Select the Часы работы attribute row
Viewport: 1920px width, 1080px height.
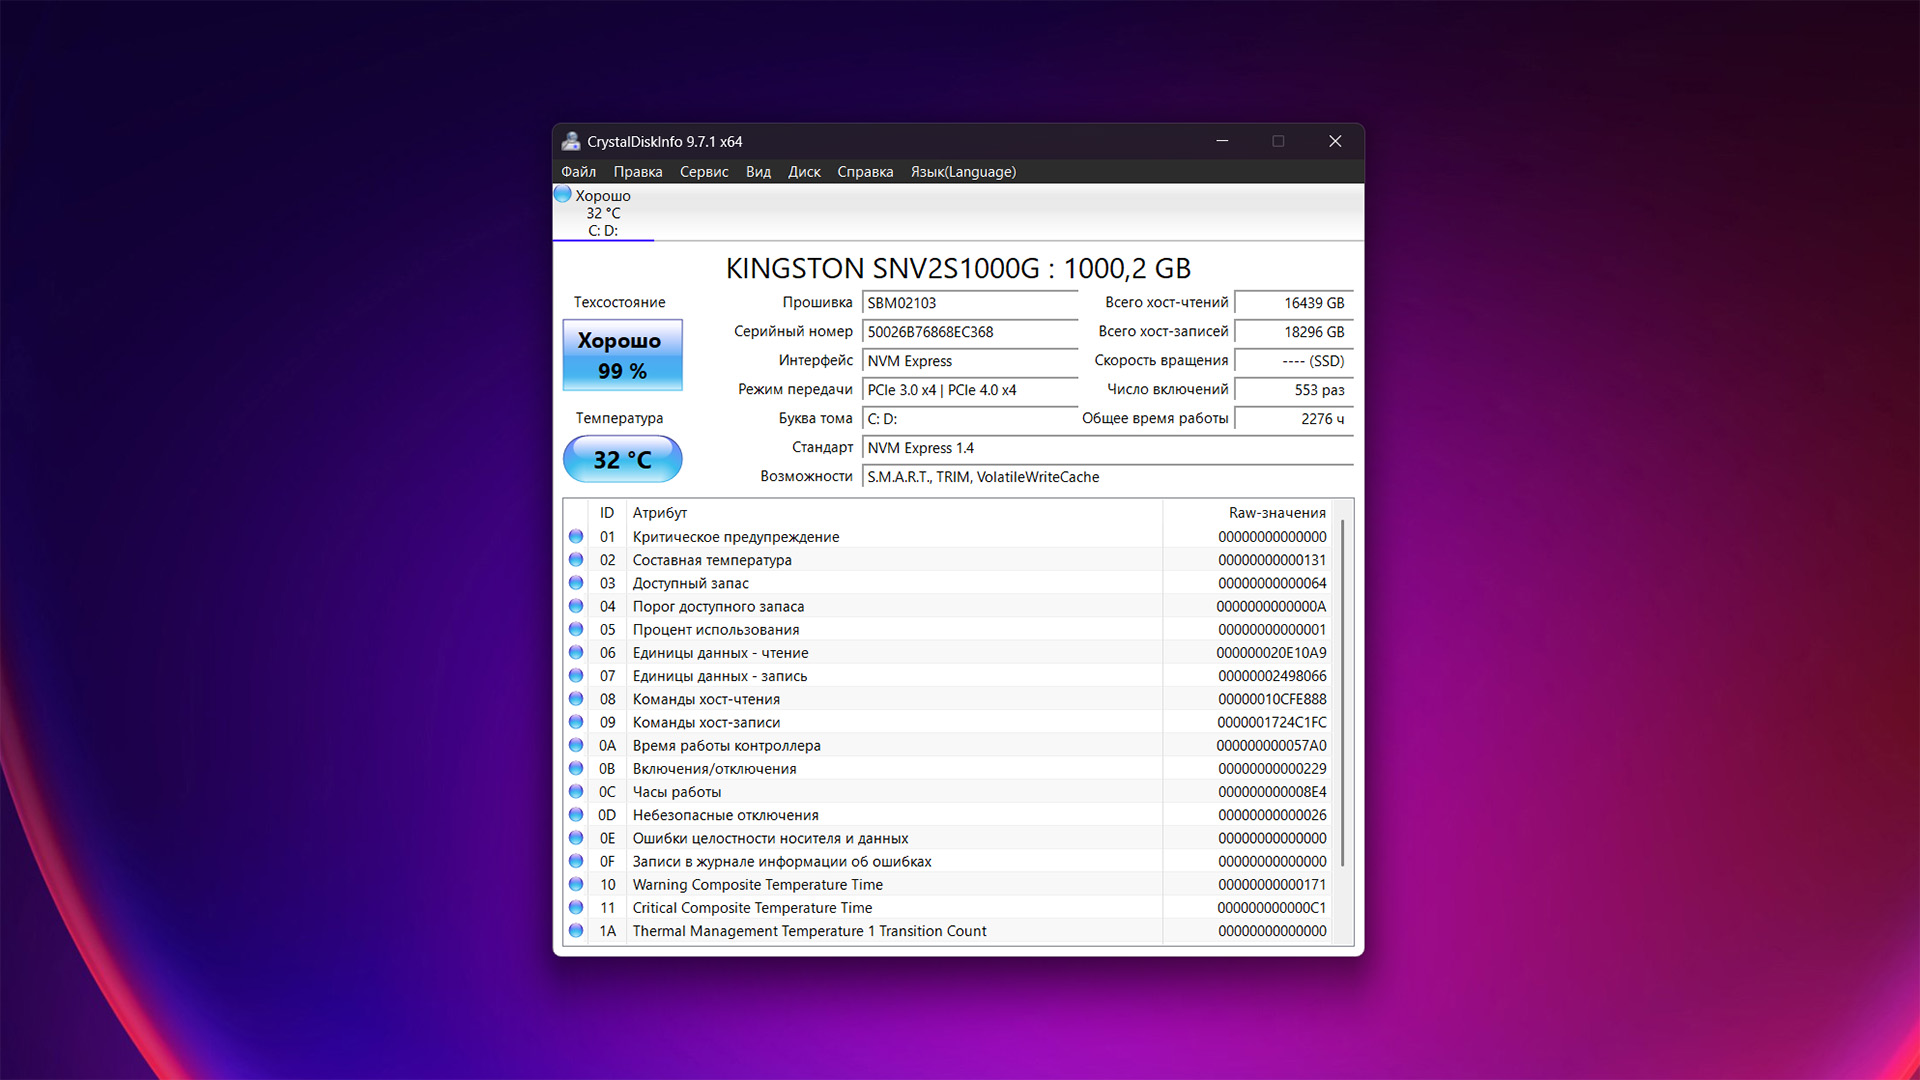coord(948,791)
